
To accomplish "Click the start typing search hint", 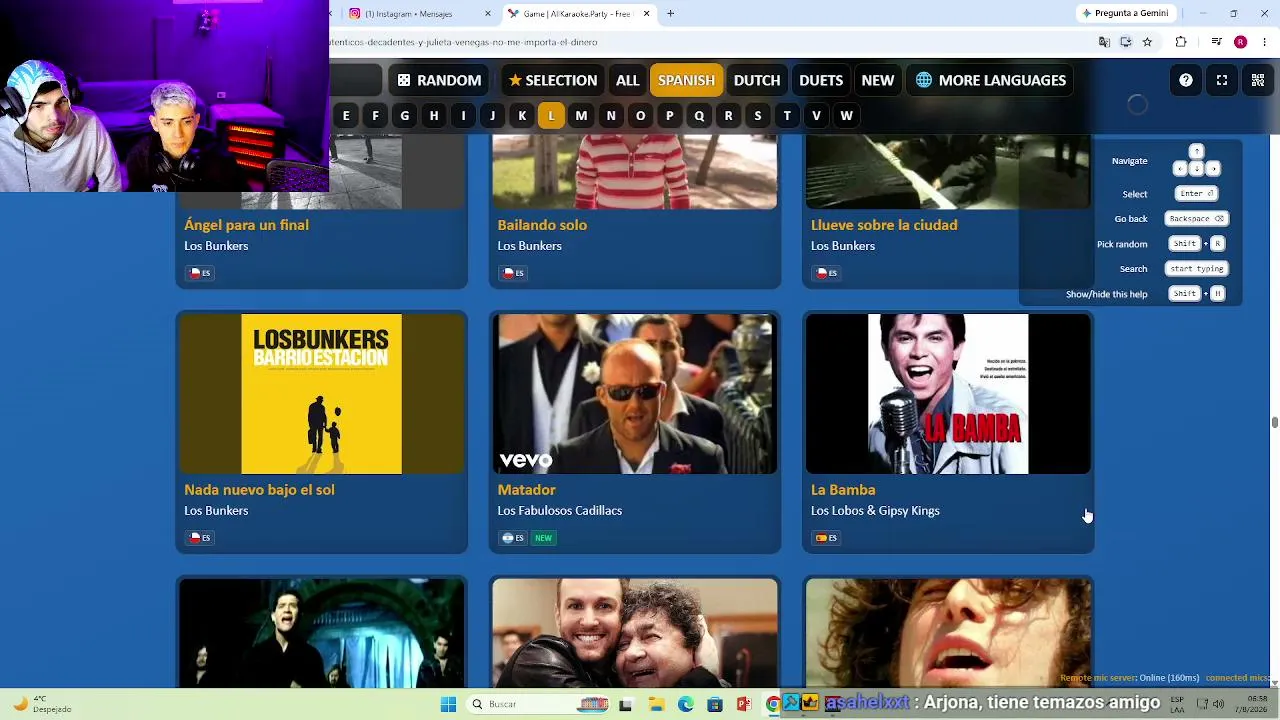I will 1196,269.
